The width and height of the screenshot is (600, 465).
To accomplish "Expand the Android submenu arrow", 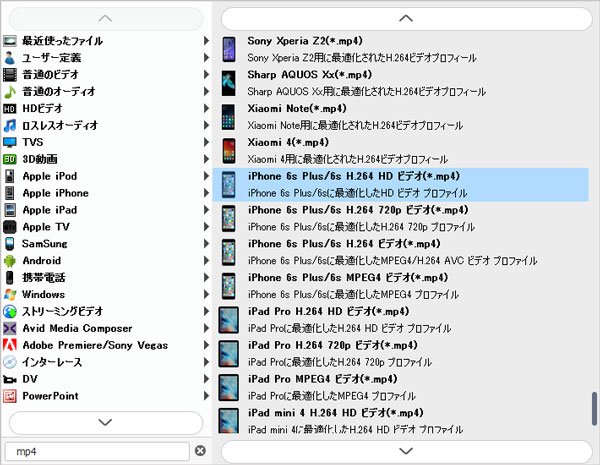I will pos(206,261).
